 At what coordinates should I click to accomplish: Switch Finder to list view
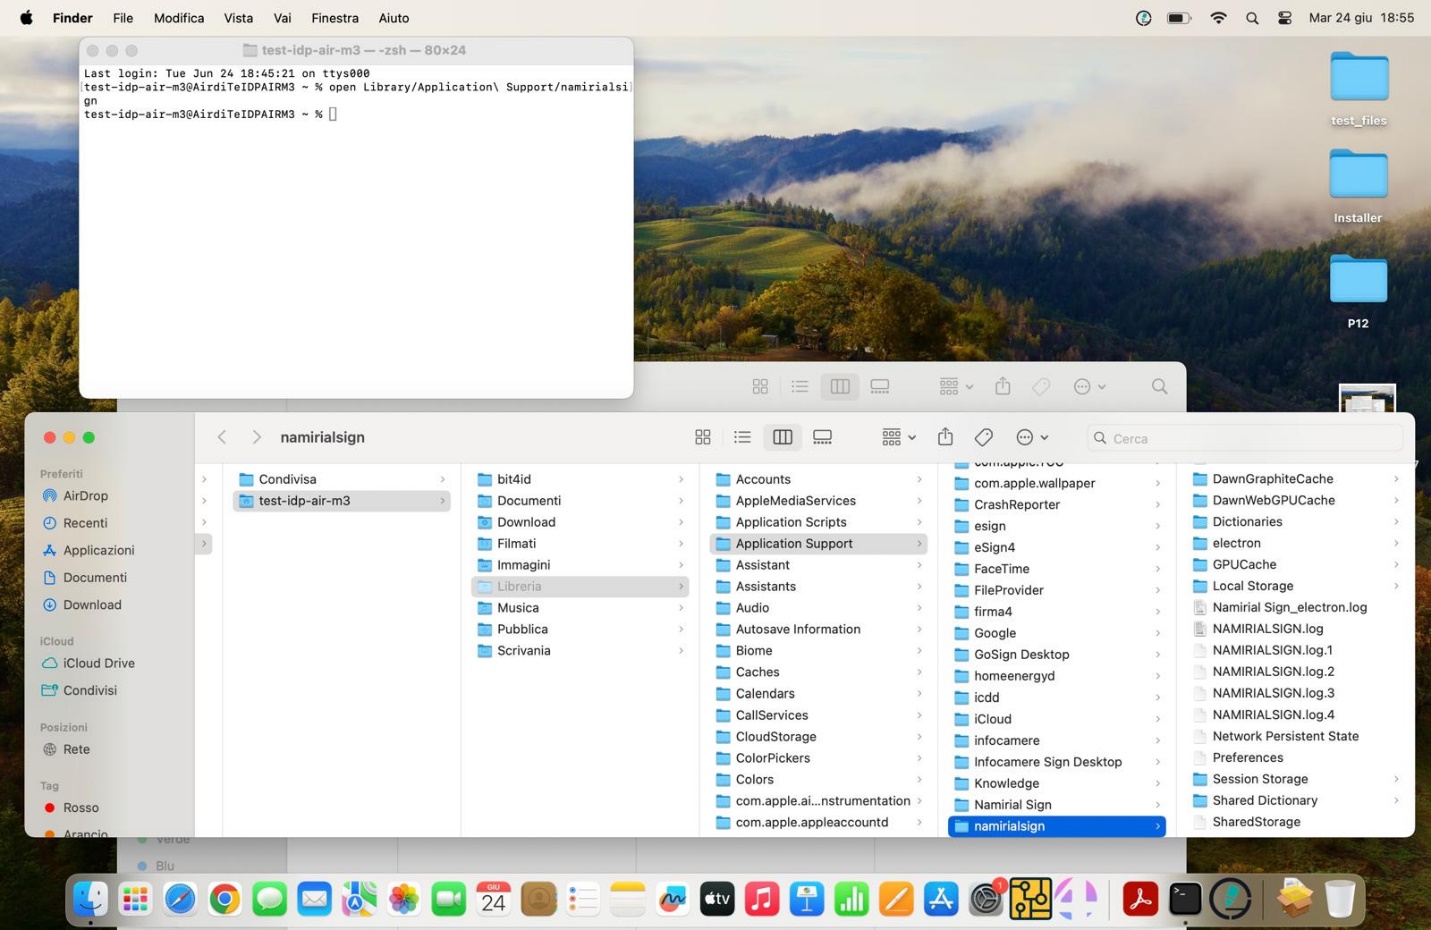click(x=742, y=437)
